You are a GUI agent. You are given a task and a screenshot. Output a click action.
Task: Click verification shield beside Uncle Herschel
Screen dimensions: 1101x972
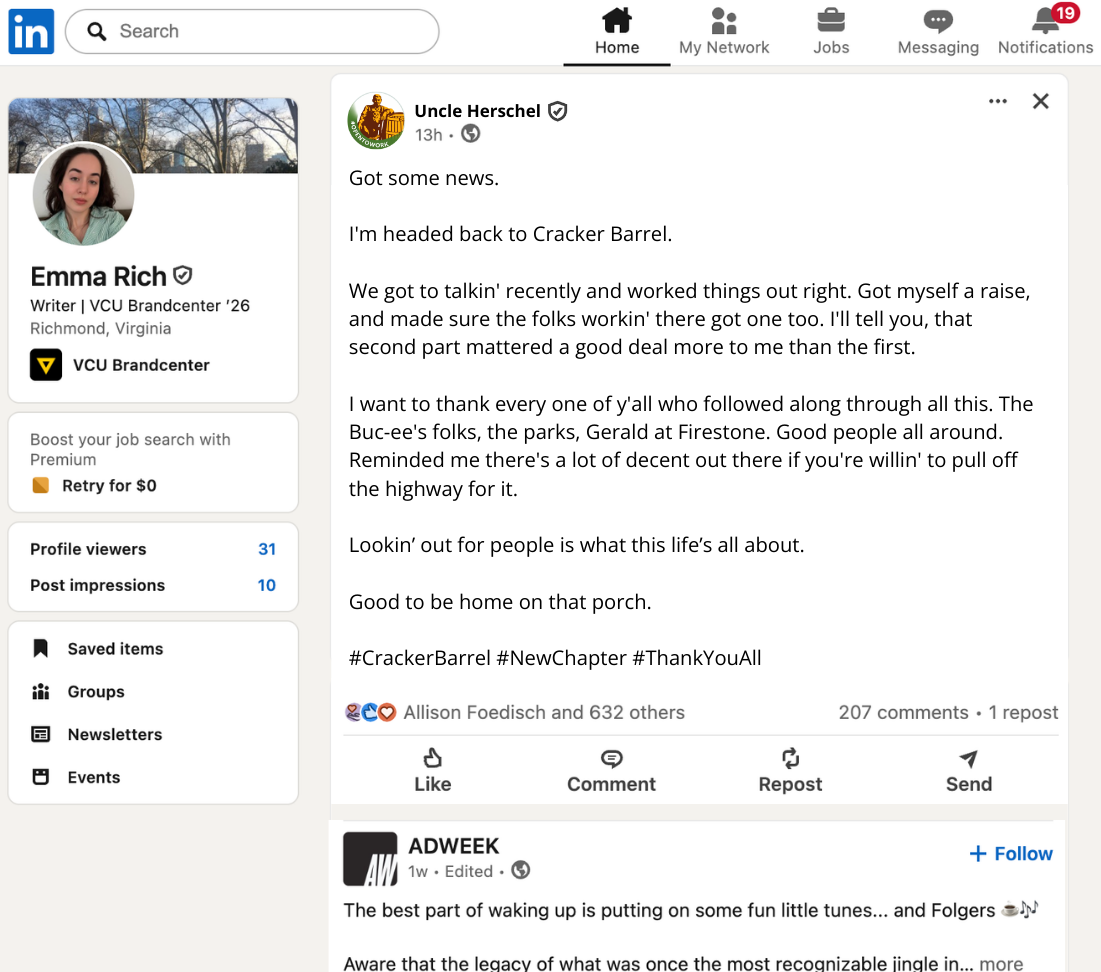(558, 111)
